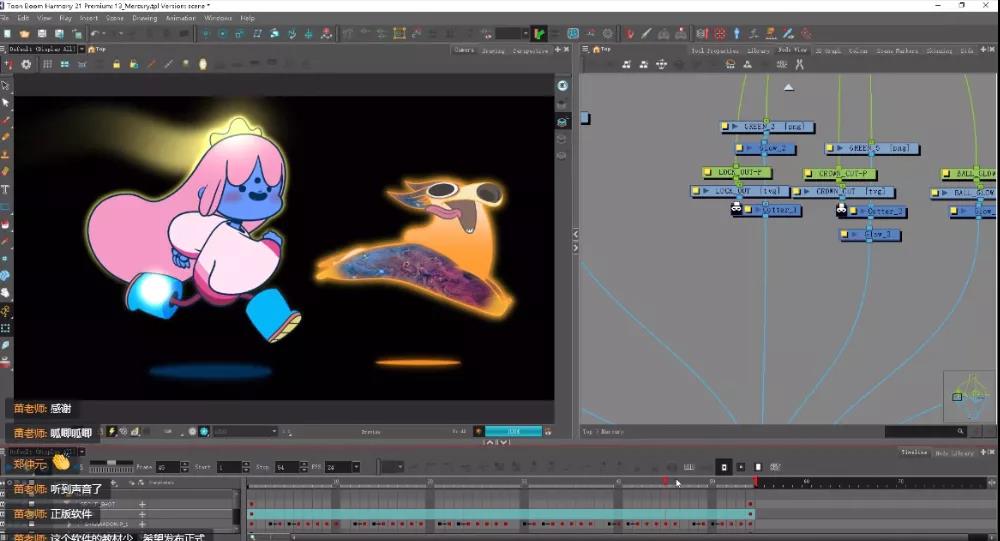Click the Node View hamburger menu icon
The width and height of the screenshot is (1000, 541).
(x=585, y=49)
